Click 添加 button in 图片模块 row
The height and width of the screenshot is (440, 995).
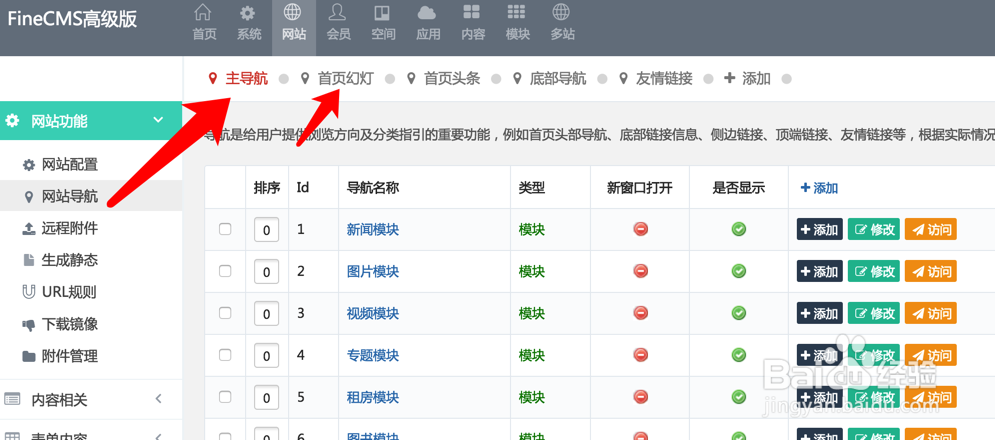[x=820, y=271]
